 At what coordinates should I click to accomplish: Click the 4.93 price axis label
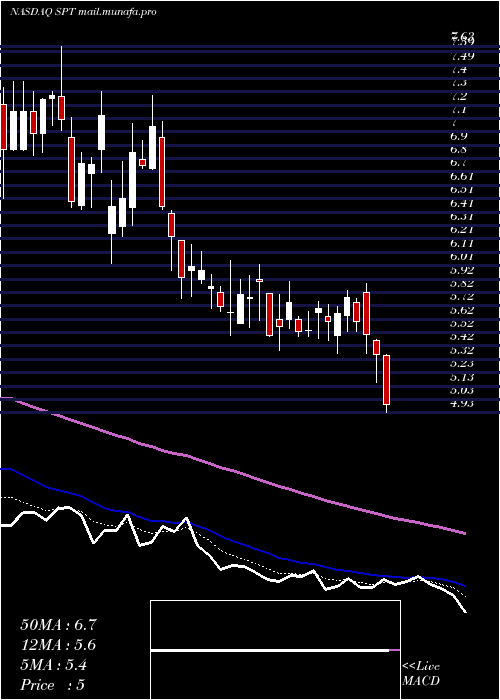point(462,403)
